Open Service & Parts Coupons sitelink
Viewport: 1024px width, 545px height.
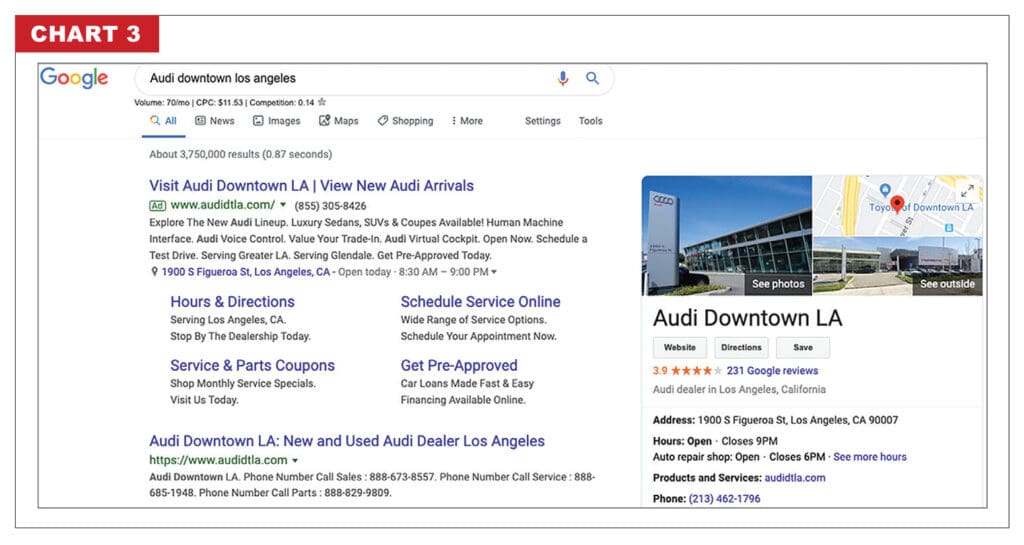click(x=253, y=366)
